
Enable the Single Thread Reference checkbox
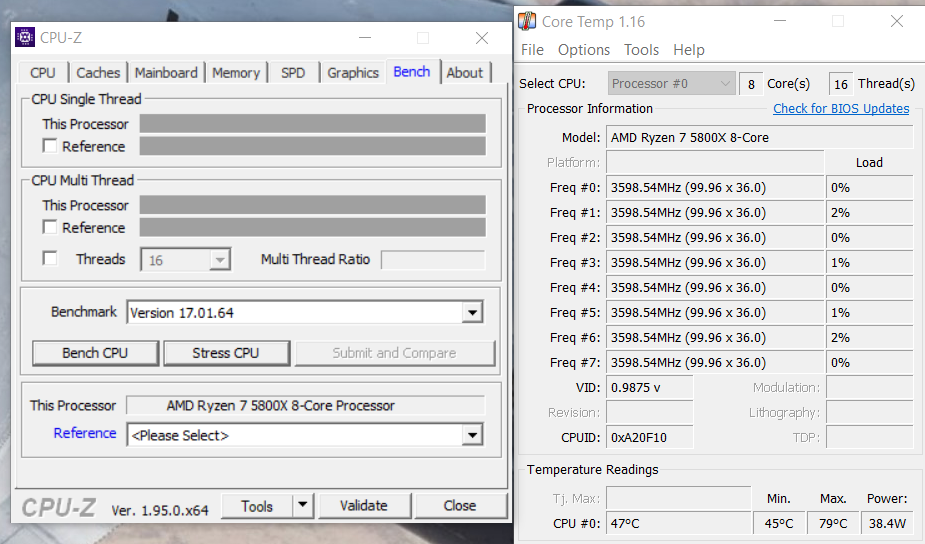[50, 146]
